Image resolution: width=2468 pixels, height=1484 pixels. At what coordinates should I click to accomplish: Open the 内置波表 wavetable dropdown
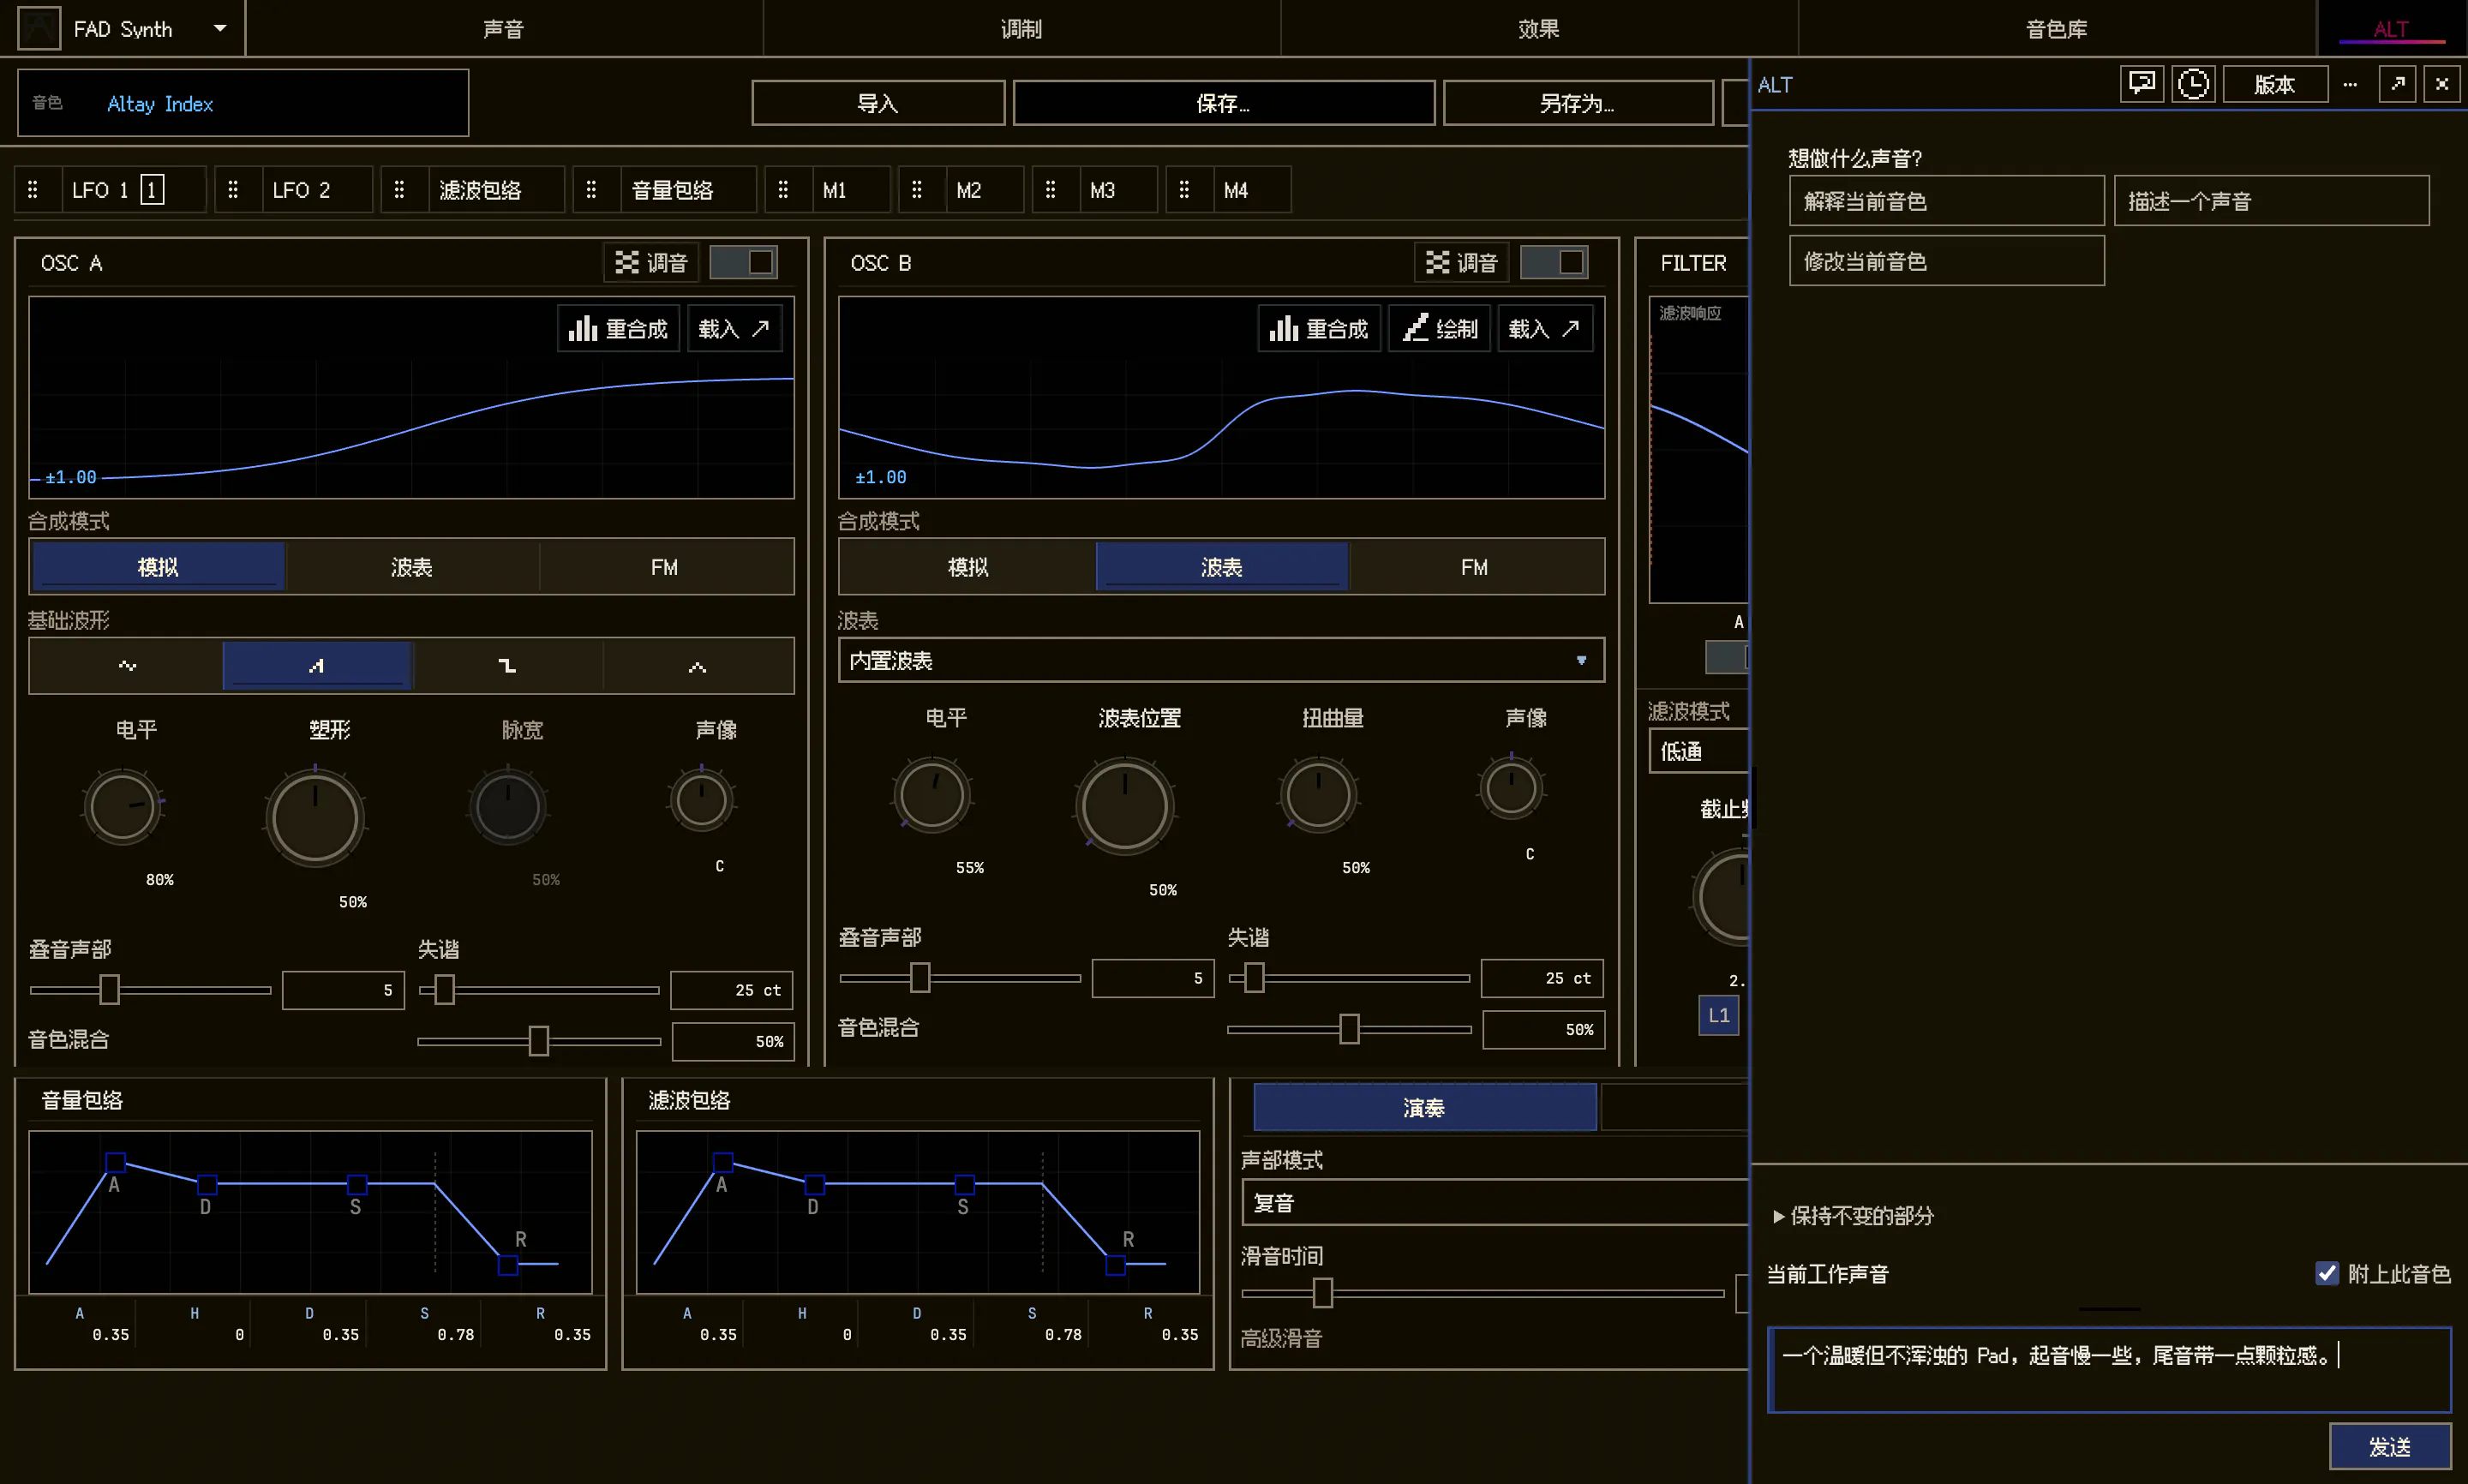[x=1221, y=661]
